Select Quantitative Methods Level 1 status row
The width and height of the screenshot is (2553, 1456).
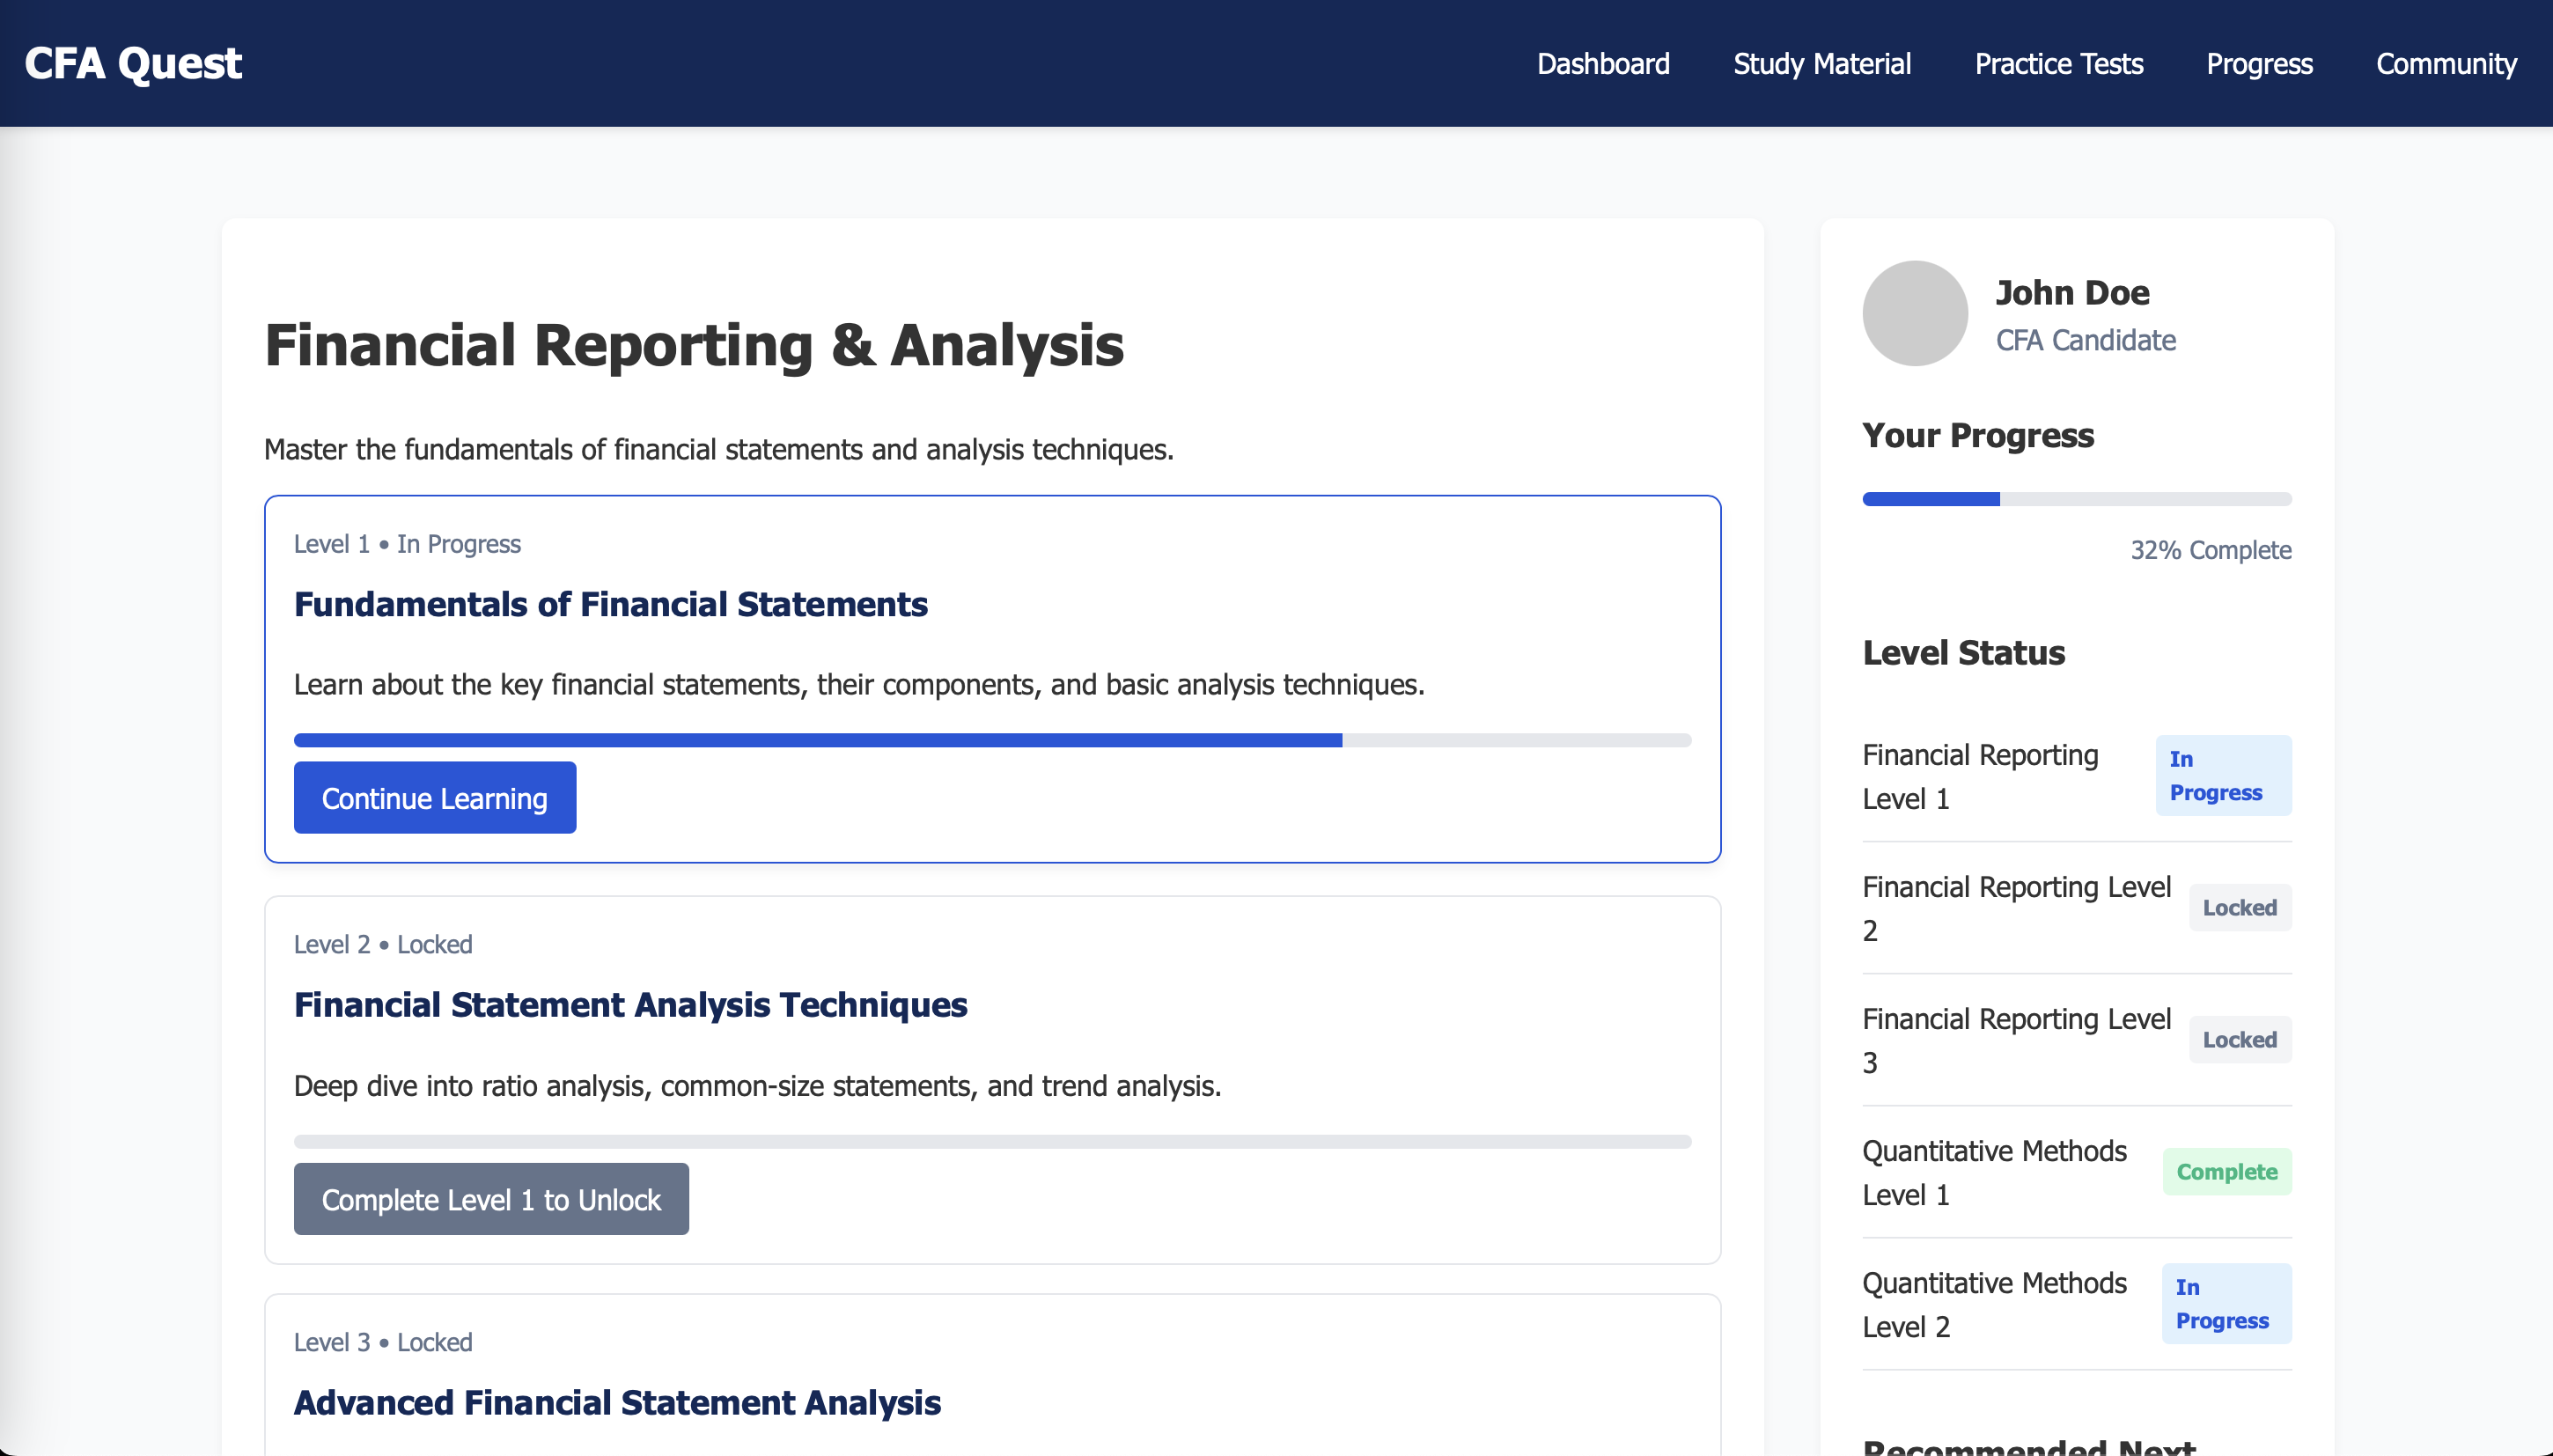coord(2077,1172)
